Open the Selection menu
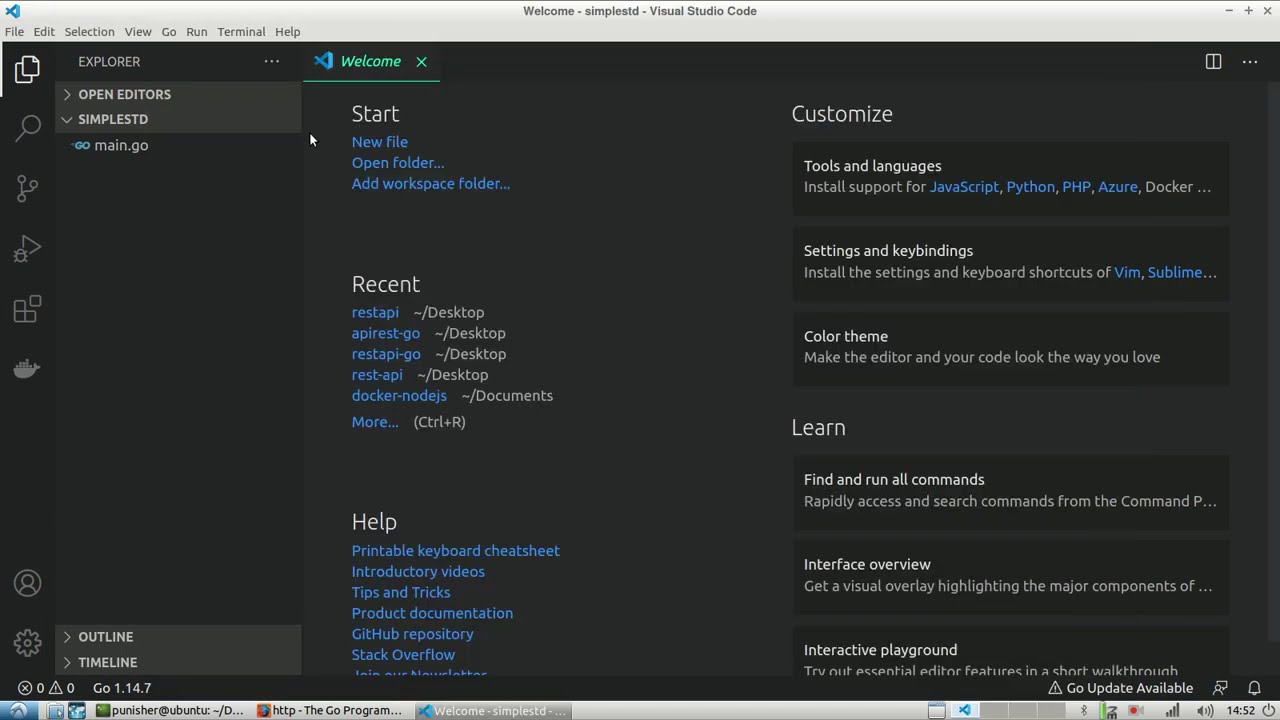Viewport: 1280px width, 720px height. click(89, 31)
